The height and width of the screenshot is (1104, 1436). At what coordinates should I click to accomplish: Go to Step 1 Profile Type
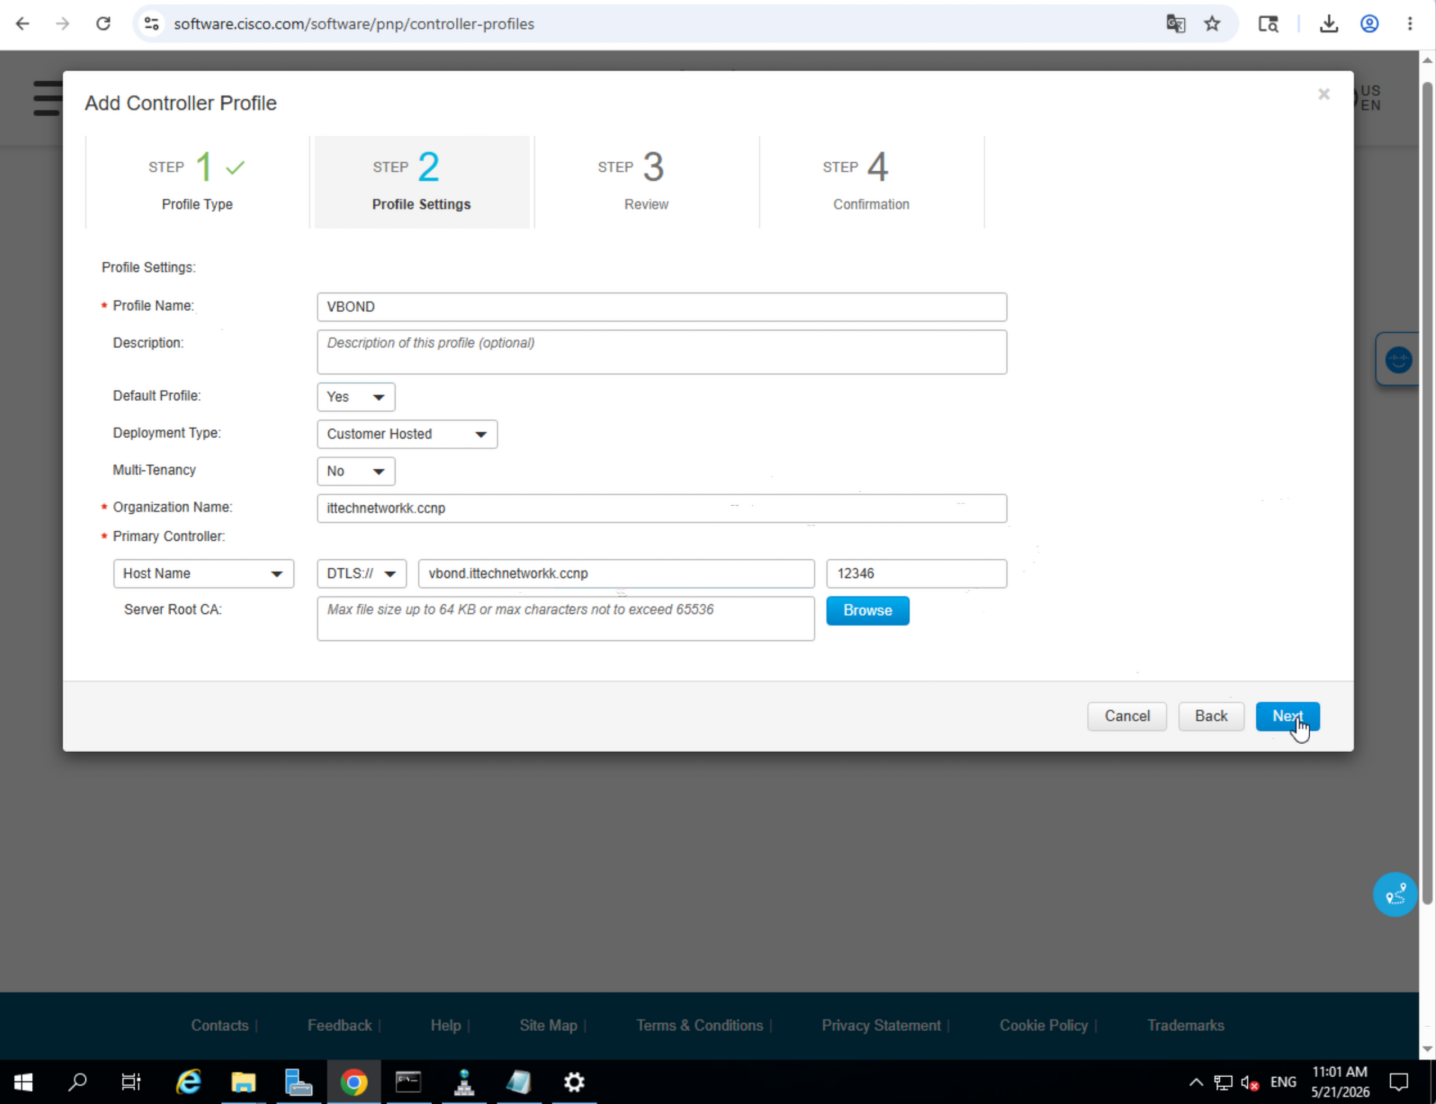tap(197, 182)
